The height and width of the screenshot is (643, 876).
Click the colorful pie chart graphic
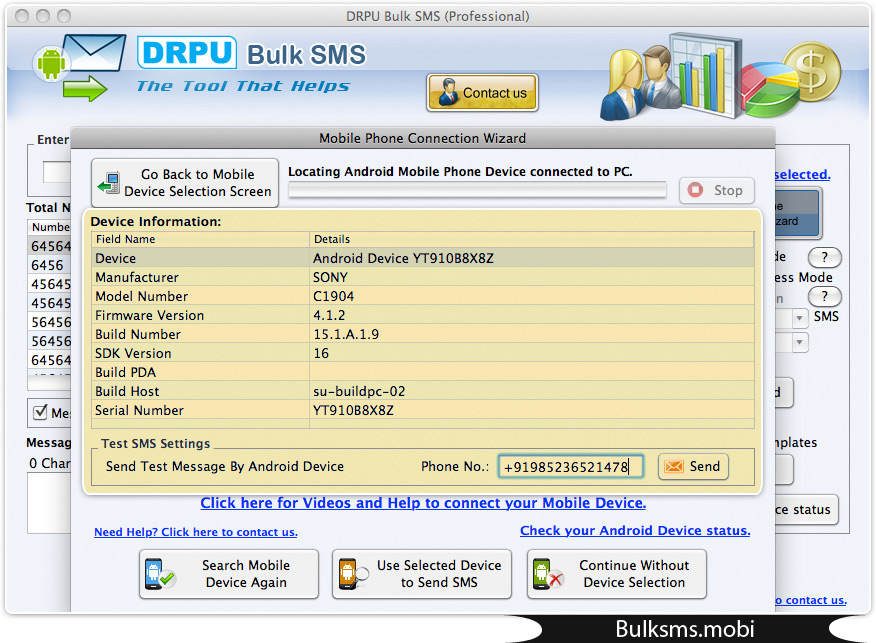coord(770,89)
